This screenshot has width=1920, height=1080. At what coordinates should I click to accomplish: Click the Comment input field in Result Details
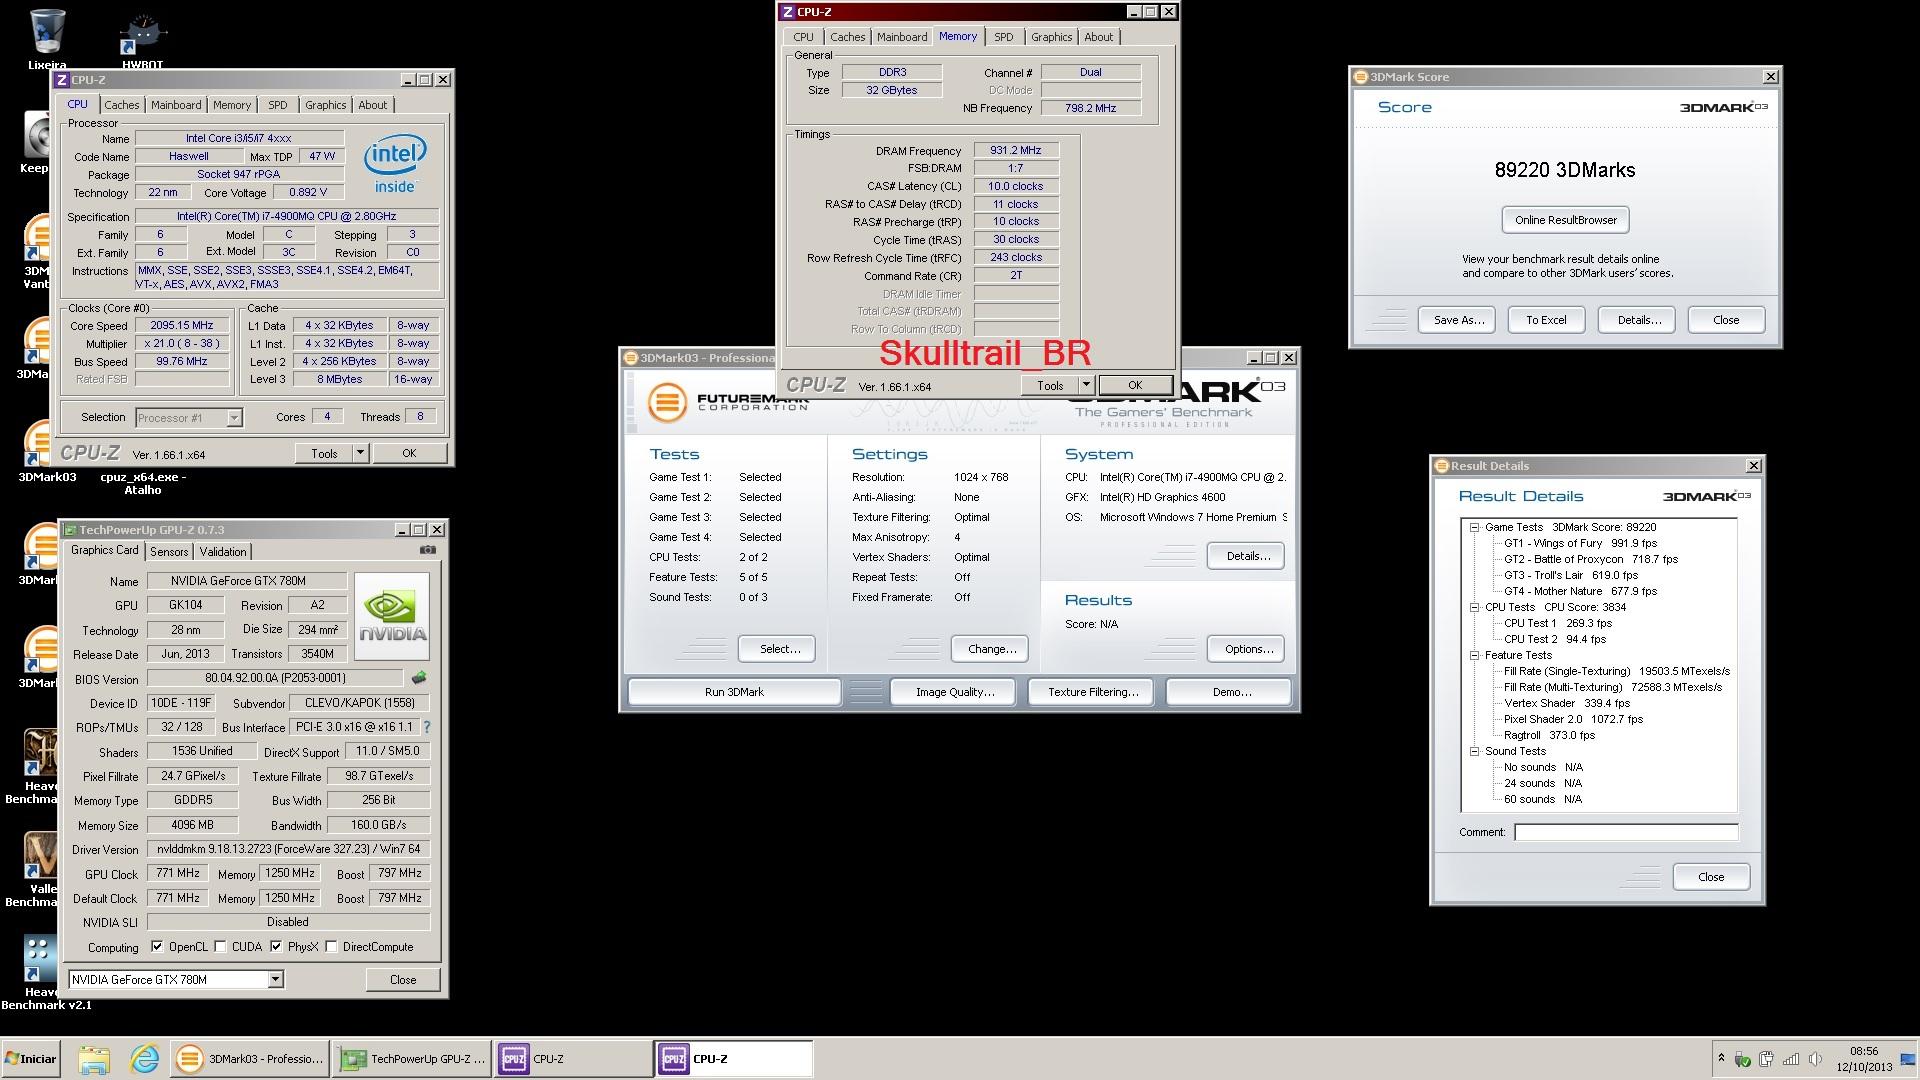pyautogui.click(x=1626, y=832)
